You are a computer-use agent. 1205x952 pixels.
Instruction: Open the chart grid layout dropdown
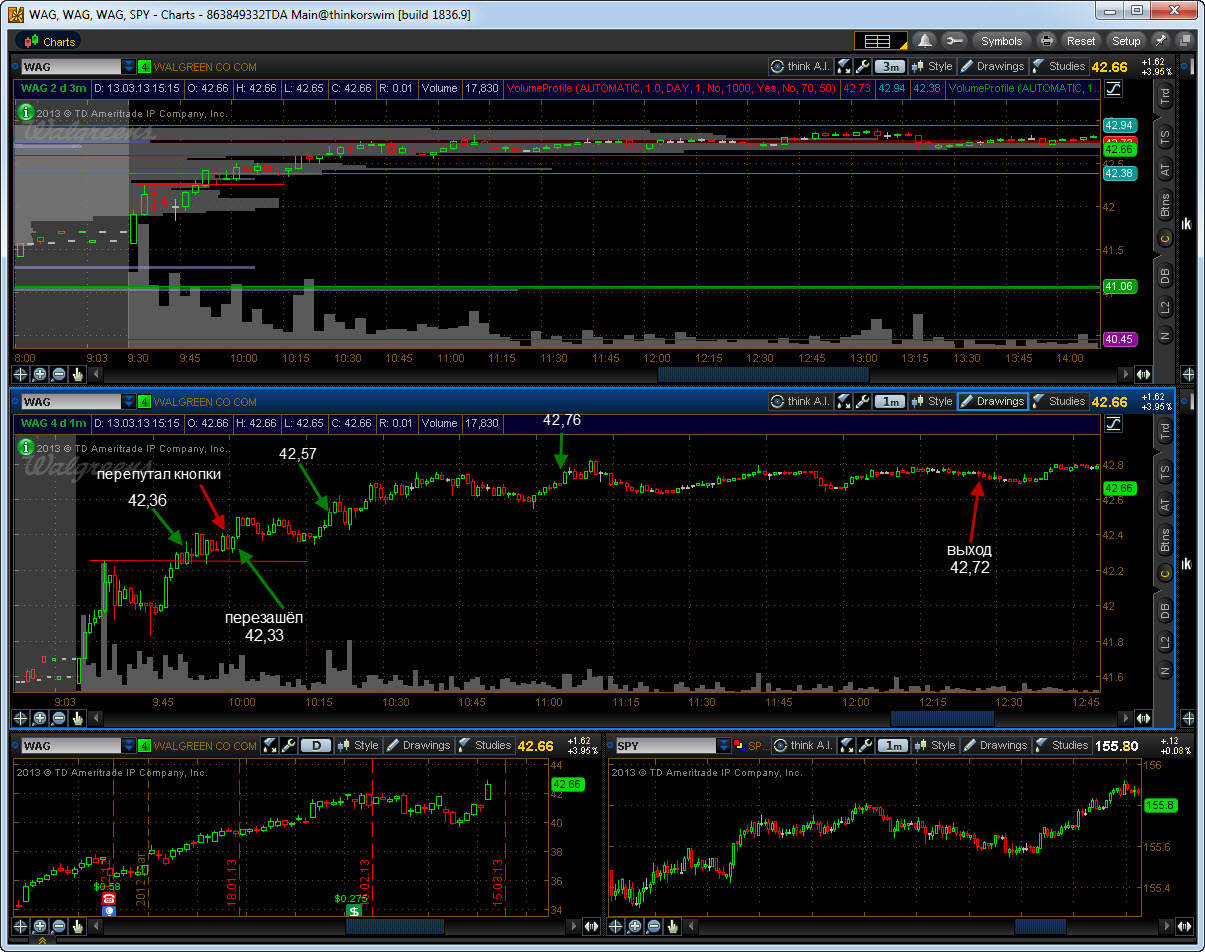(881, 41)
